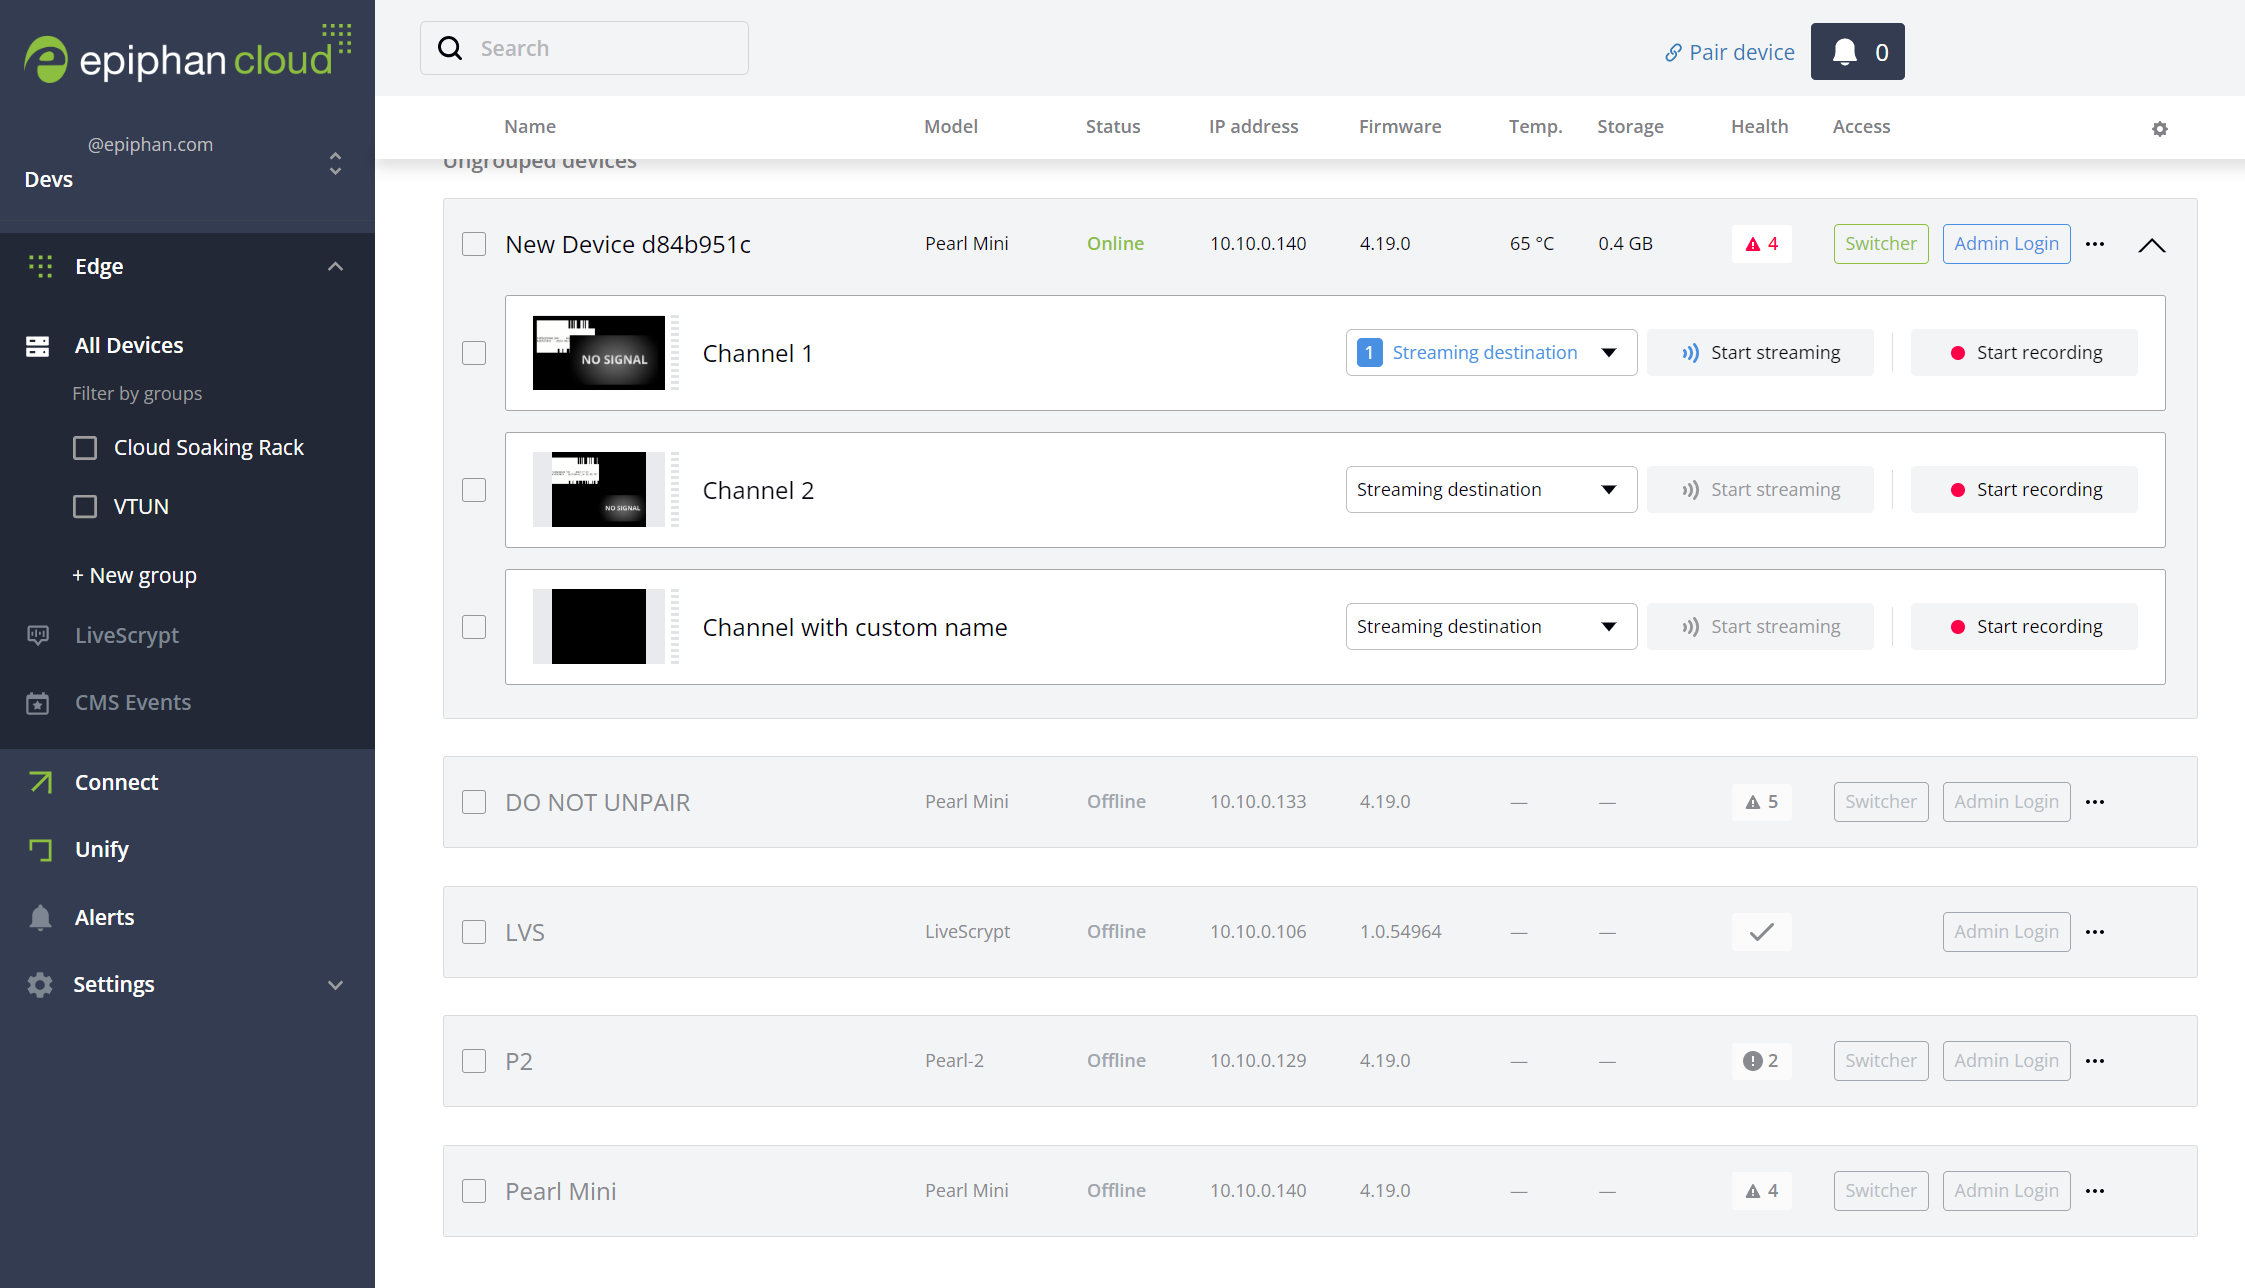Open table column settings gear
Viewport: 2245px width, 1288px height.
[x=2160, y=129]
